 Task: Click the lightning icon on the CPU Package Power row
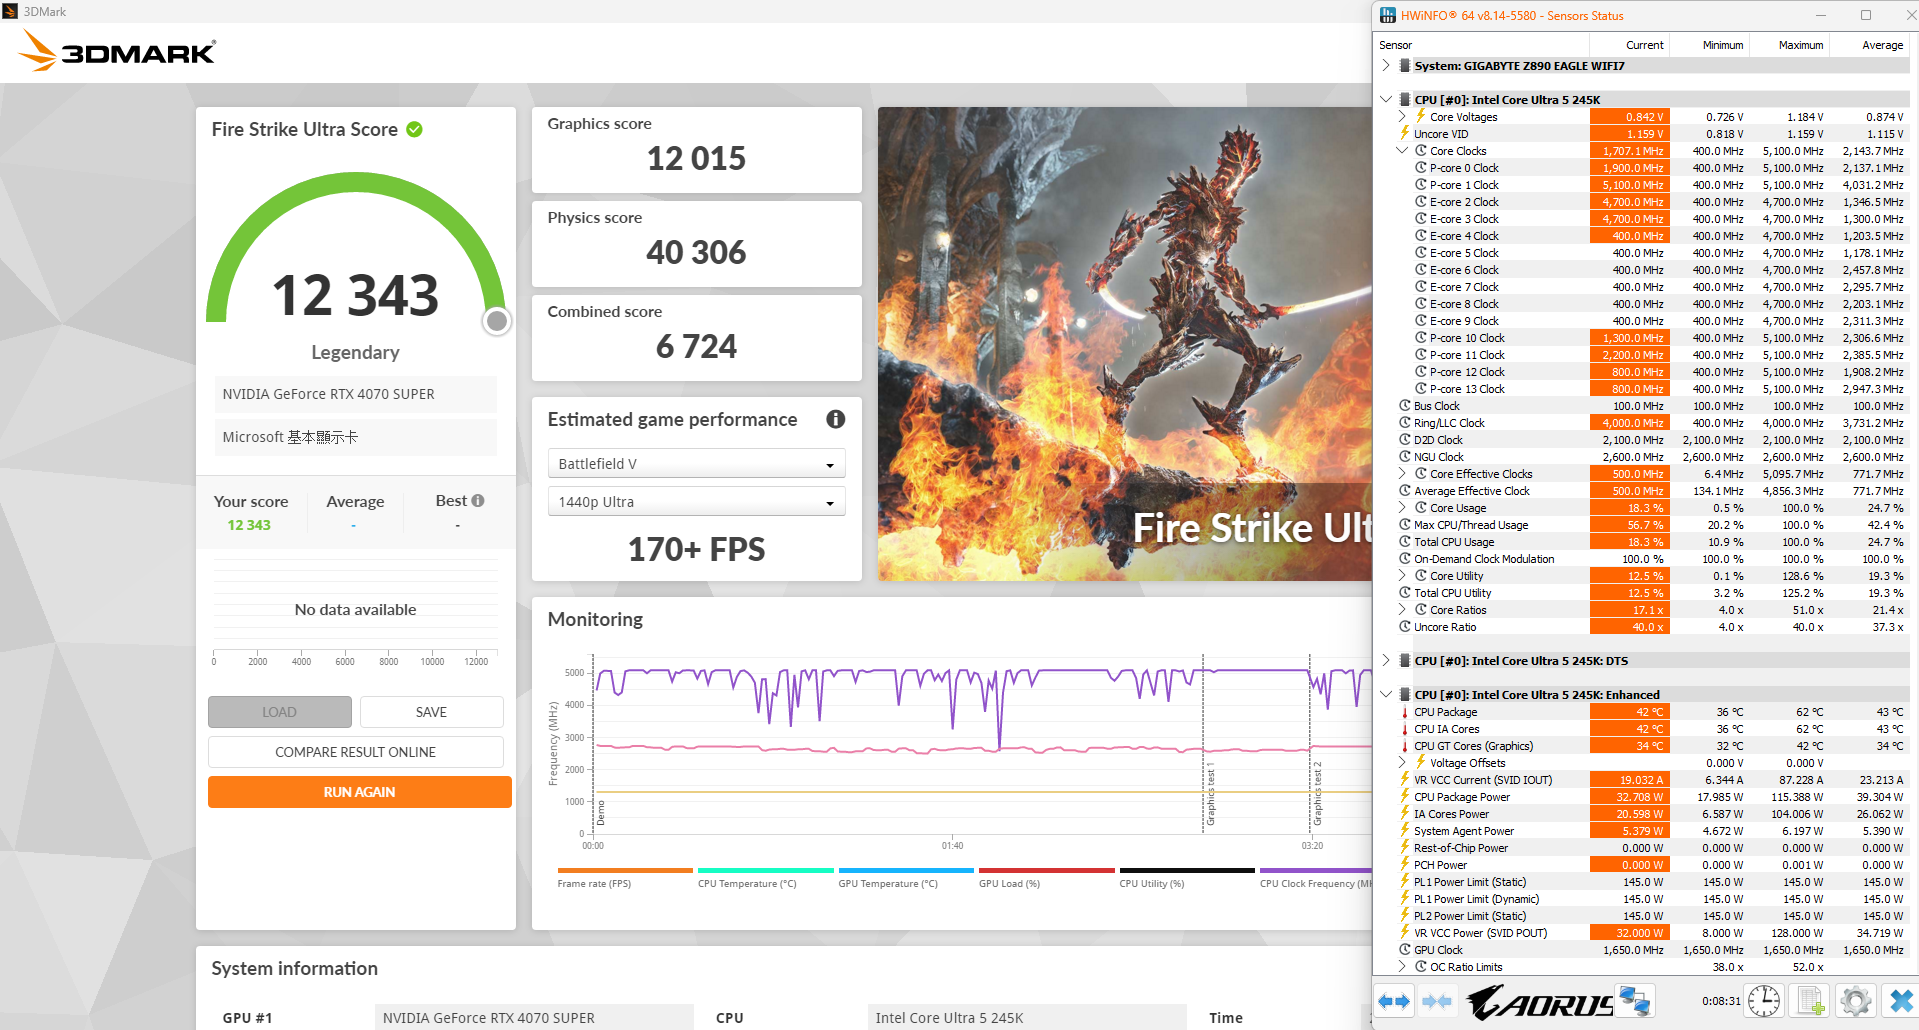point(1404,797)
